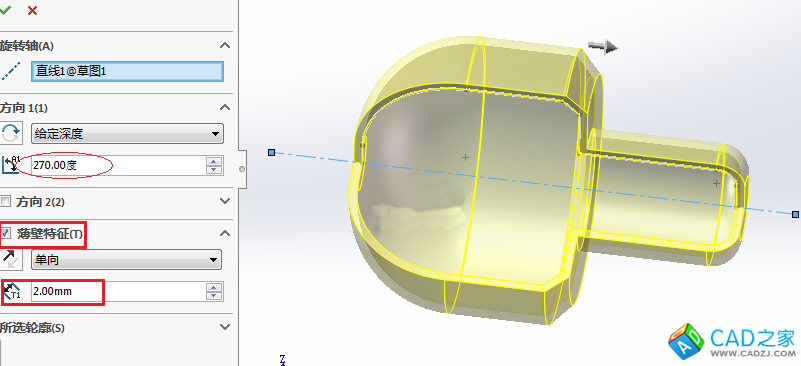This screenshot has width=801, height=366.
Task: Uncheck the 薄壁特征 checkbox
Action: [5, 234]
